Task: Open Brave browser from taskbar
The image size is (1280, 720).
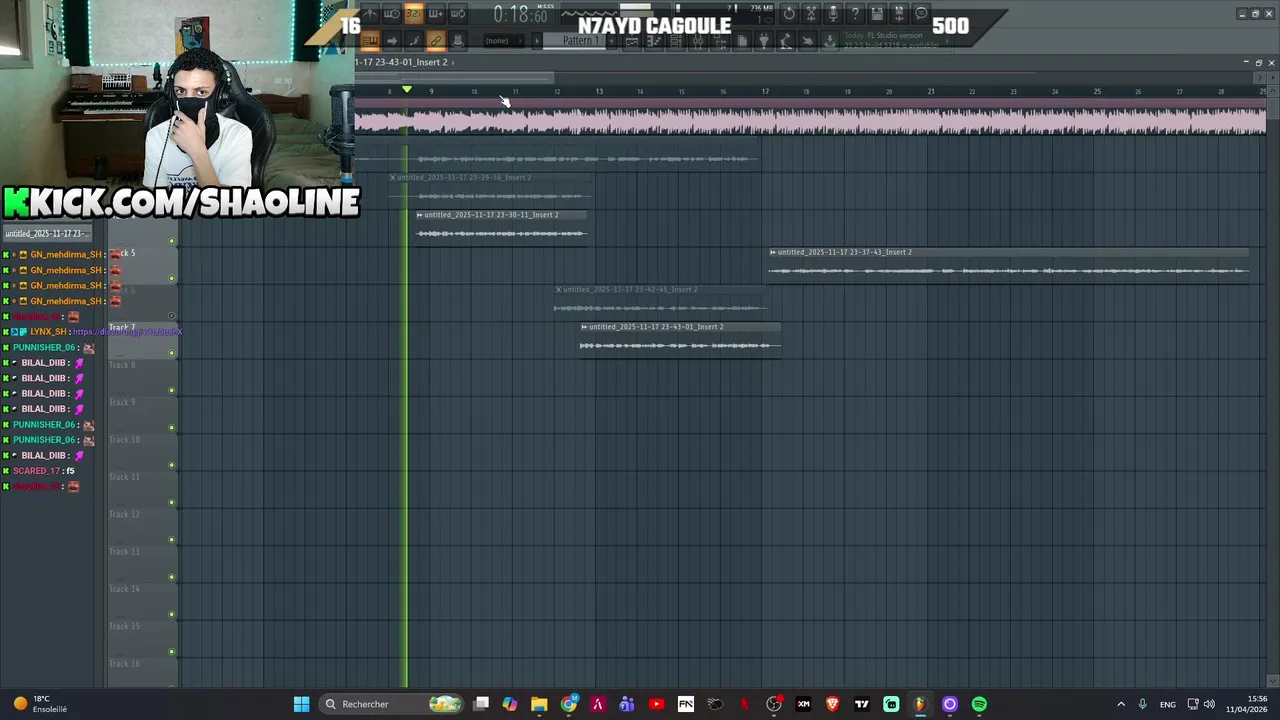Action: [x=832, y=704]
